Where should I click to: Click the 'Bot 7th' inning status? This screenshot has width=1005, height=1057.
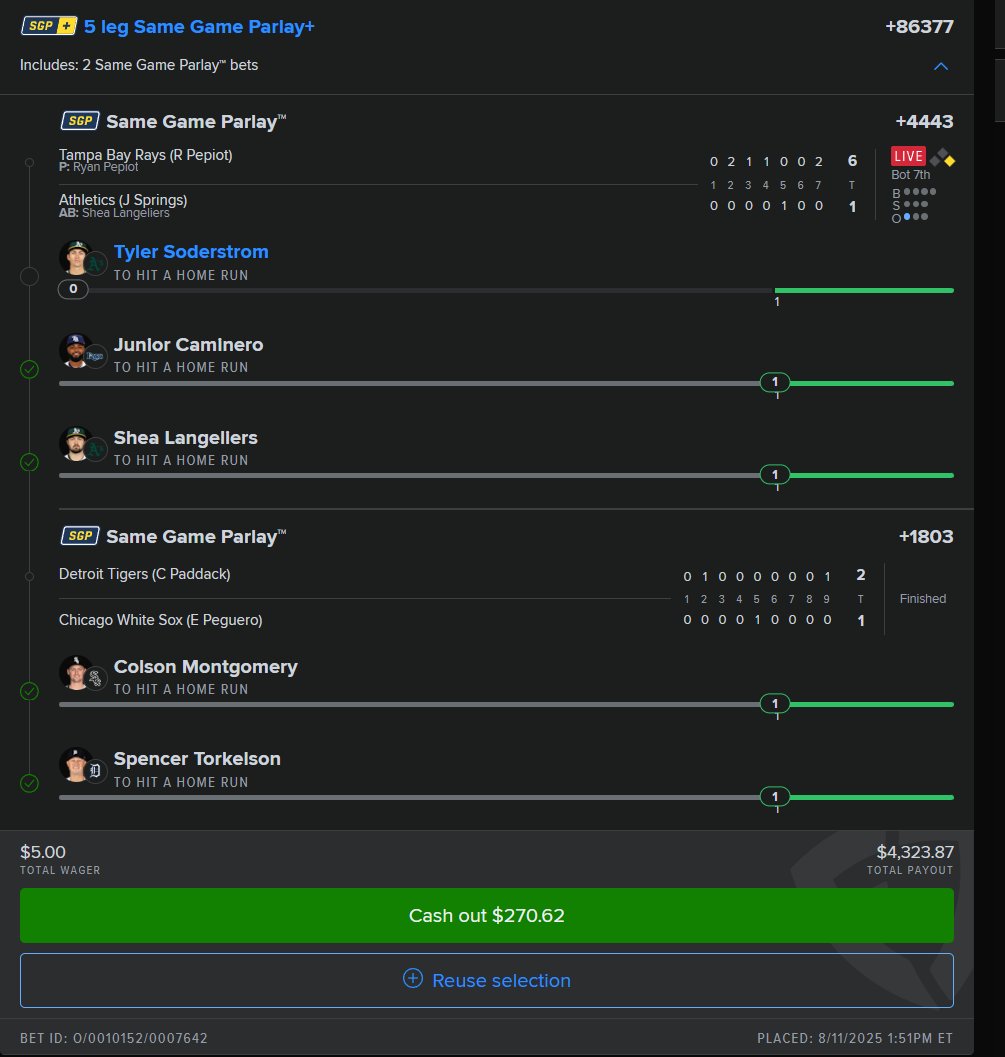click(911, 175)
